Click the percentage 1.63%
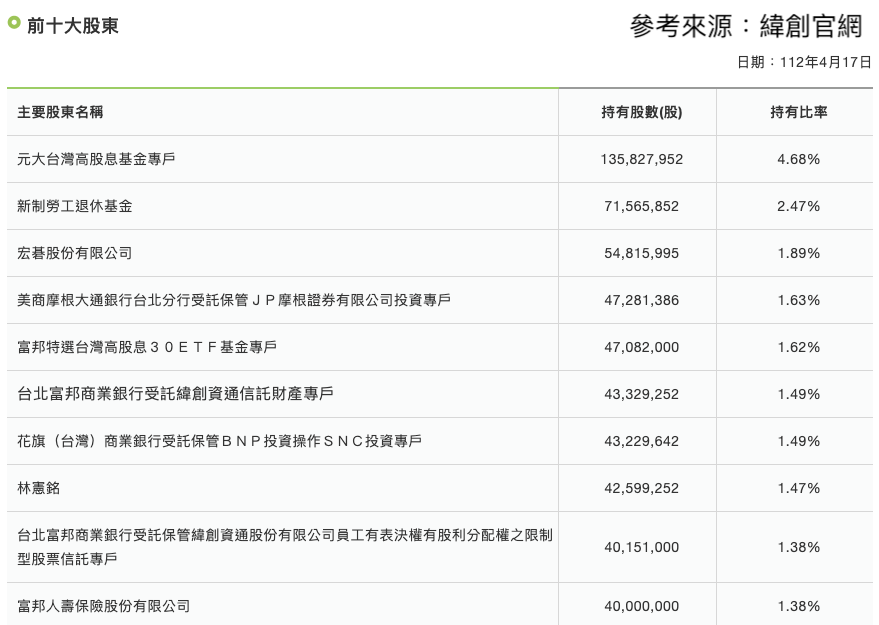Screen dimensions: 879x625 799,300
